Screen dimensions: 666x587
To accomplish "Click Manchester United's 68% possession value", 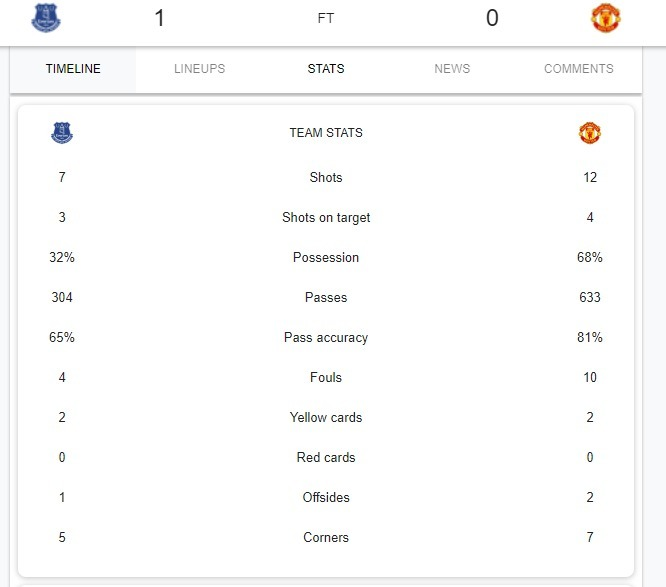I will pos(590,257).
